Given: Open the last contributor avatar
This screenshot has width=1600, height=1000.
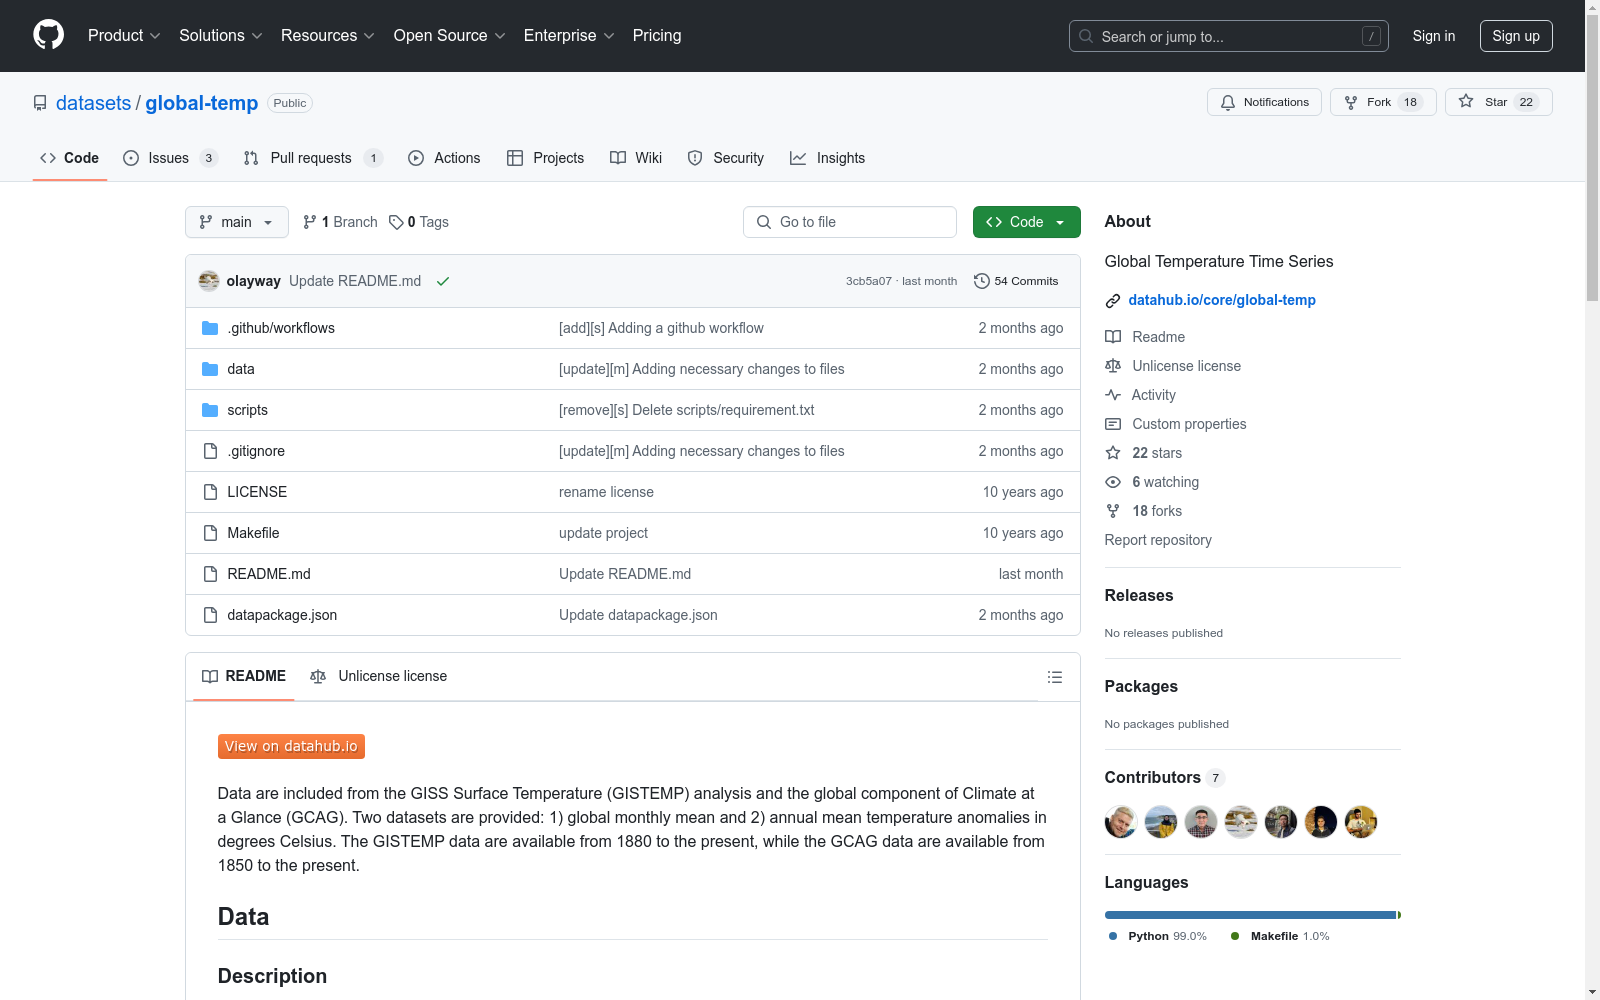Looking at the screenshot, I should (x=1361, y=822).
